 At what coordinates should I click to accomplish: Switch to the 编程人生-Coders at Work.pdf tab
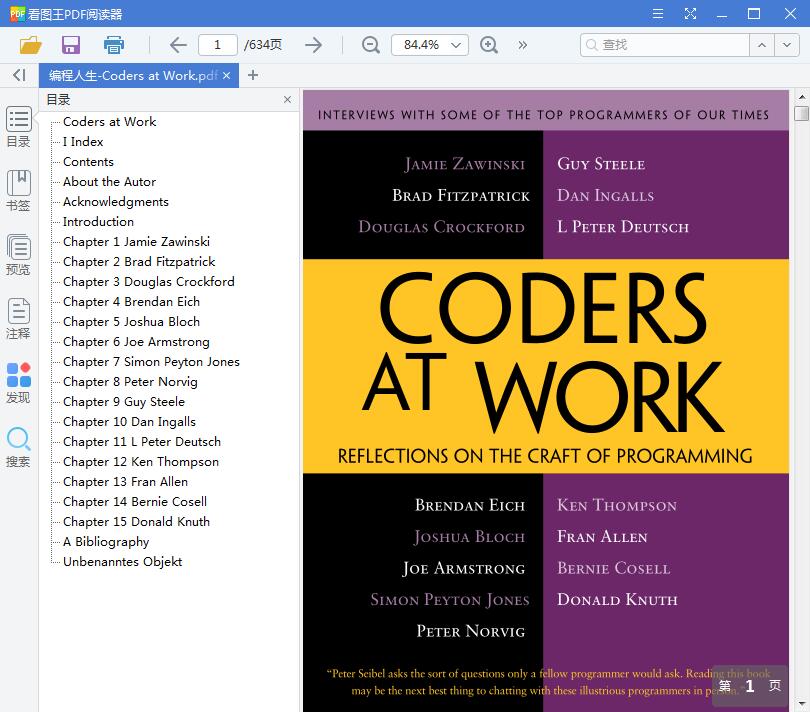point(132,75)
